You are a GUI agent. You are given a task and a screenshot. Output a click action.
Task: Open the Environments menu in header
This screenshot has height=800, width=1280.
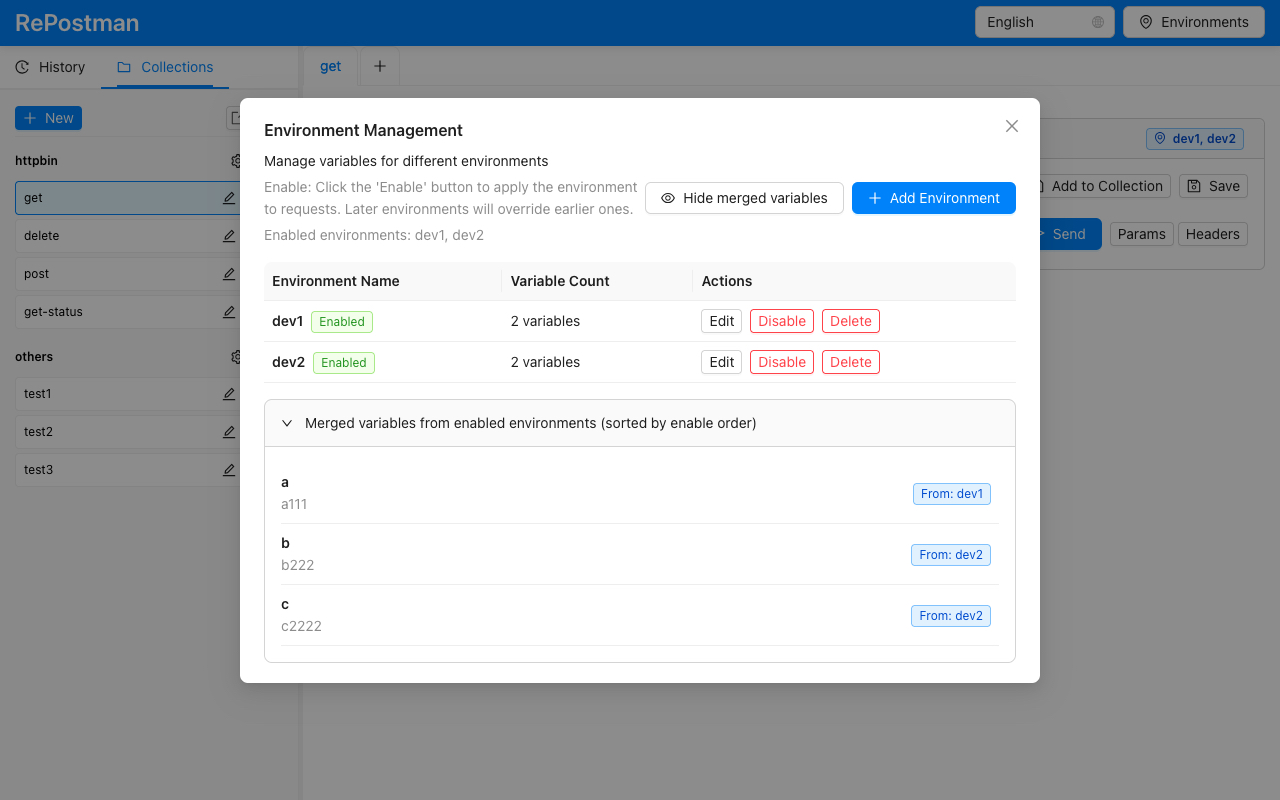(1193, 22)
